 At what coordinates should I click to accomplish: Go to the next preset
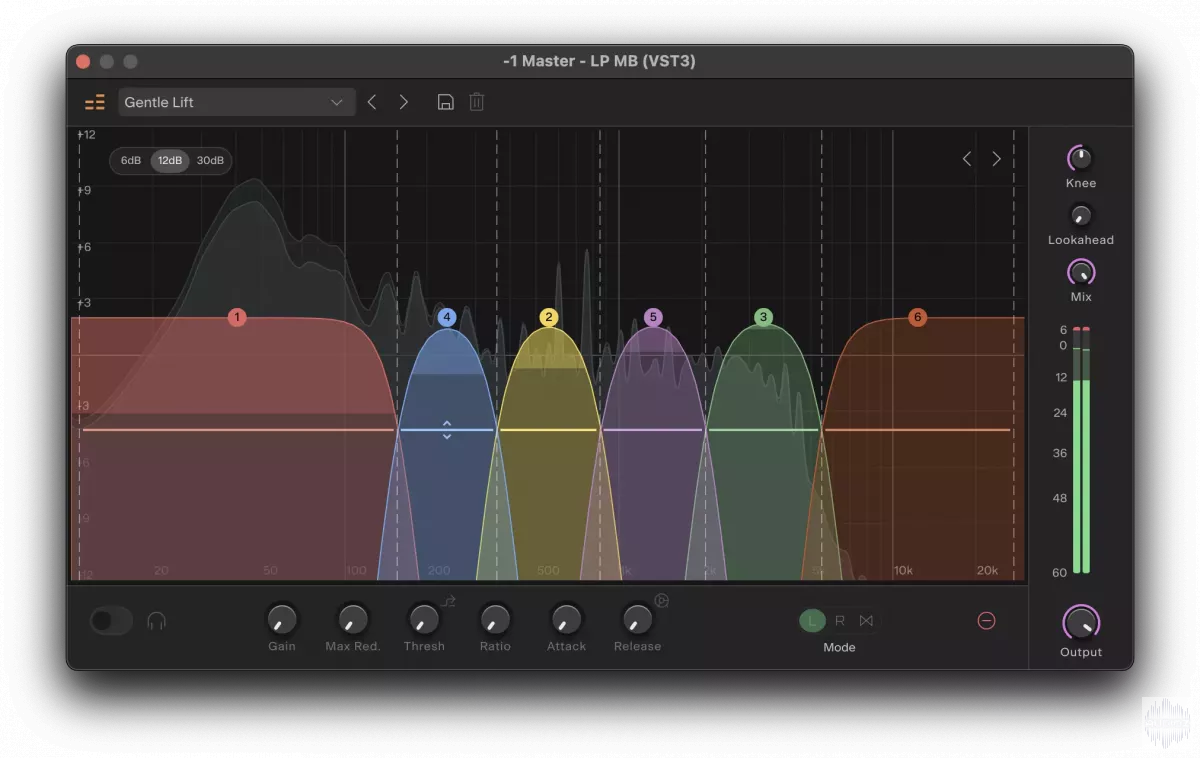404,102
